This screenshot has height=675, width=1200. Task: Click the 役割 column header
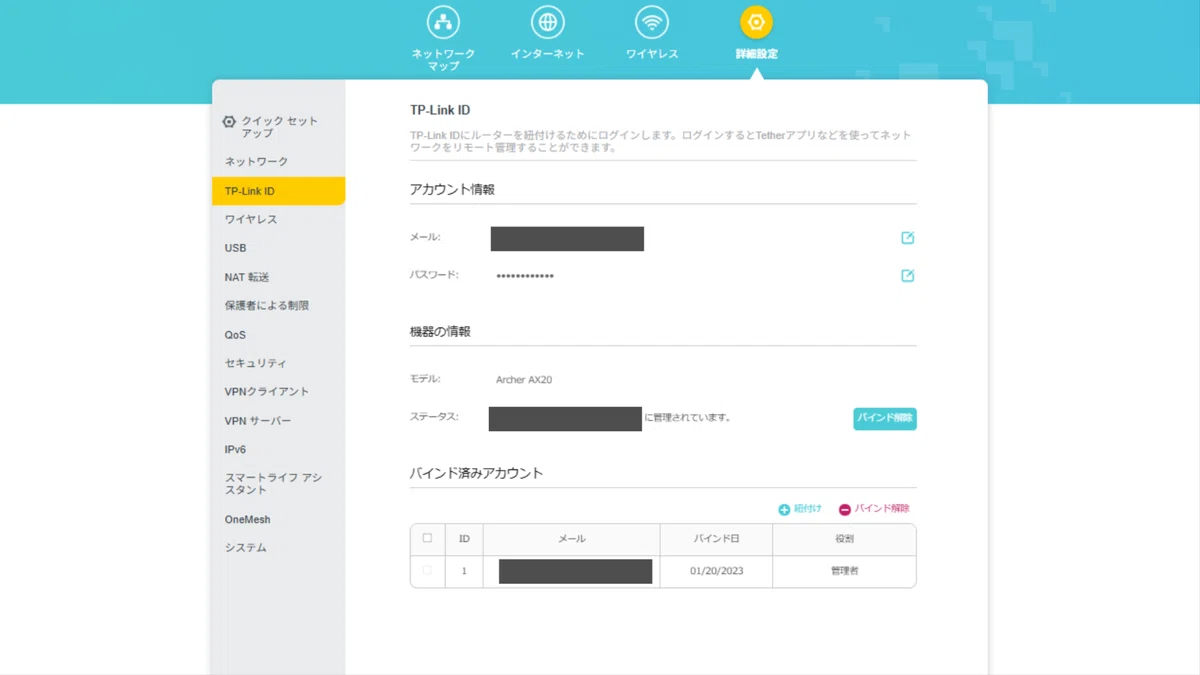coord(845,539)
